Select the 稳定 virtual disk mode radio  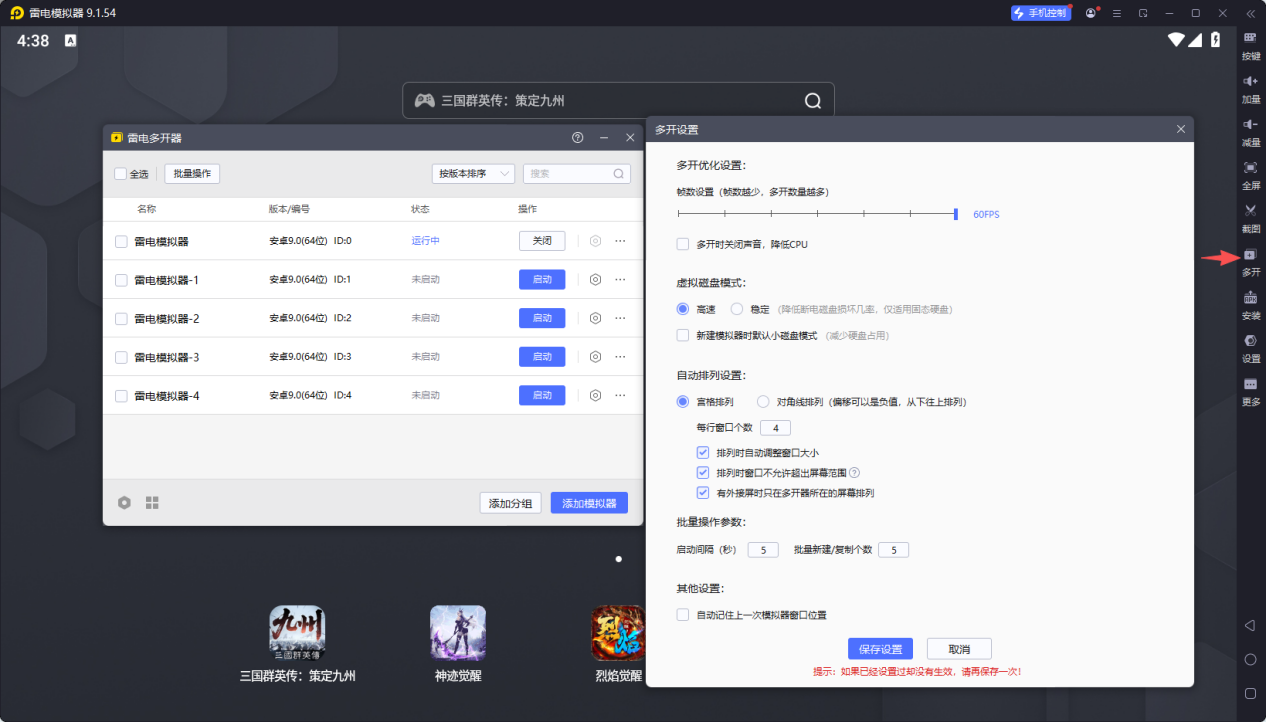(737, 310)
